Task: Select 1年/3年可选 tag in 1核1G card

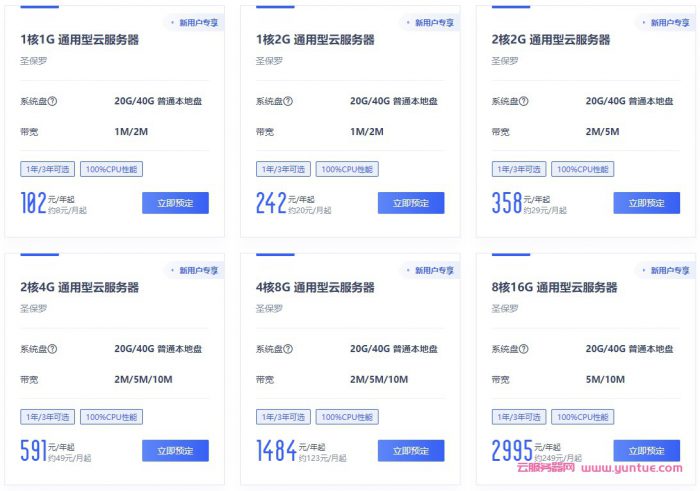Action: pyautogui.click(x=47, y=169)
